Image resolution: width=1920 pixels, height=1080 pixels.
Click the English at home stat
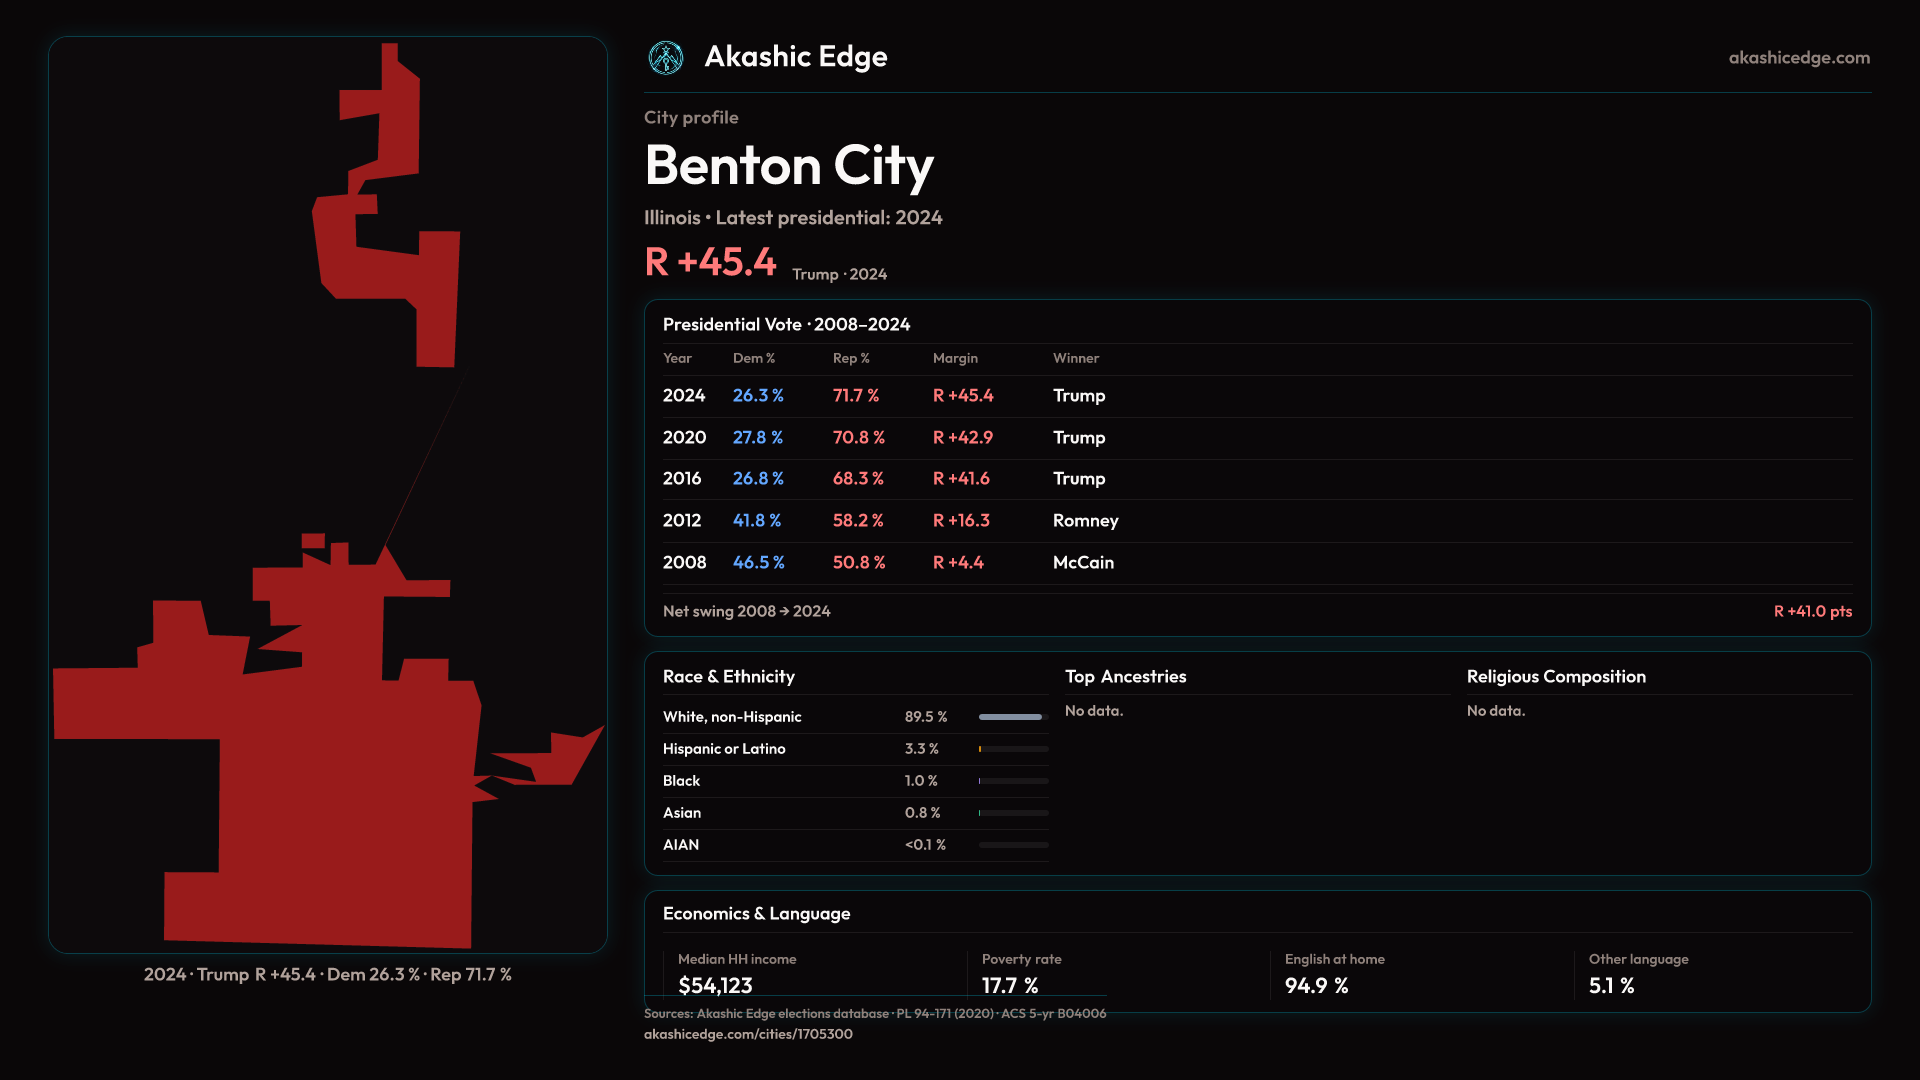click(1316, 986)
